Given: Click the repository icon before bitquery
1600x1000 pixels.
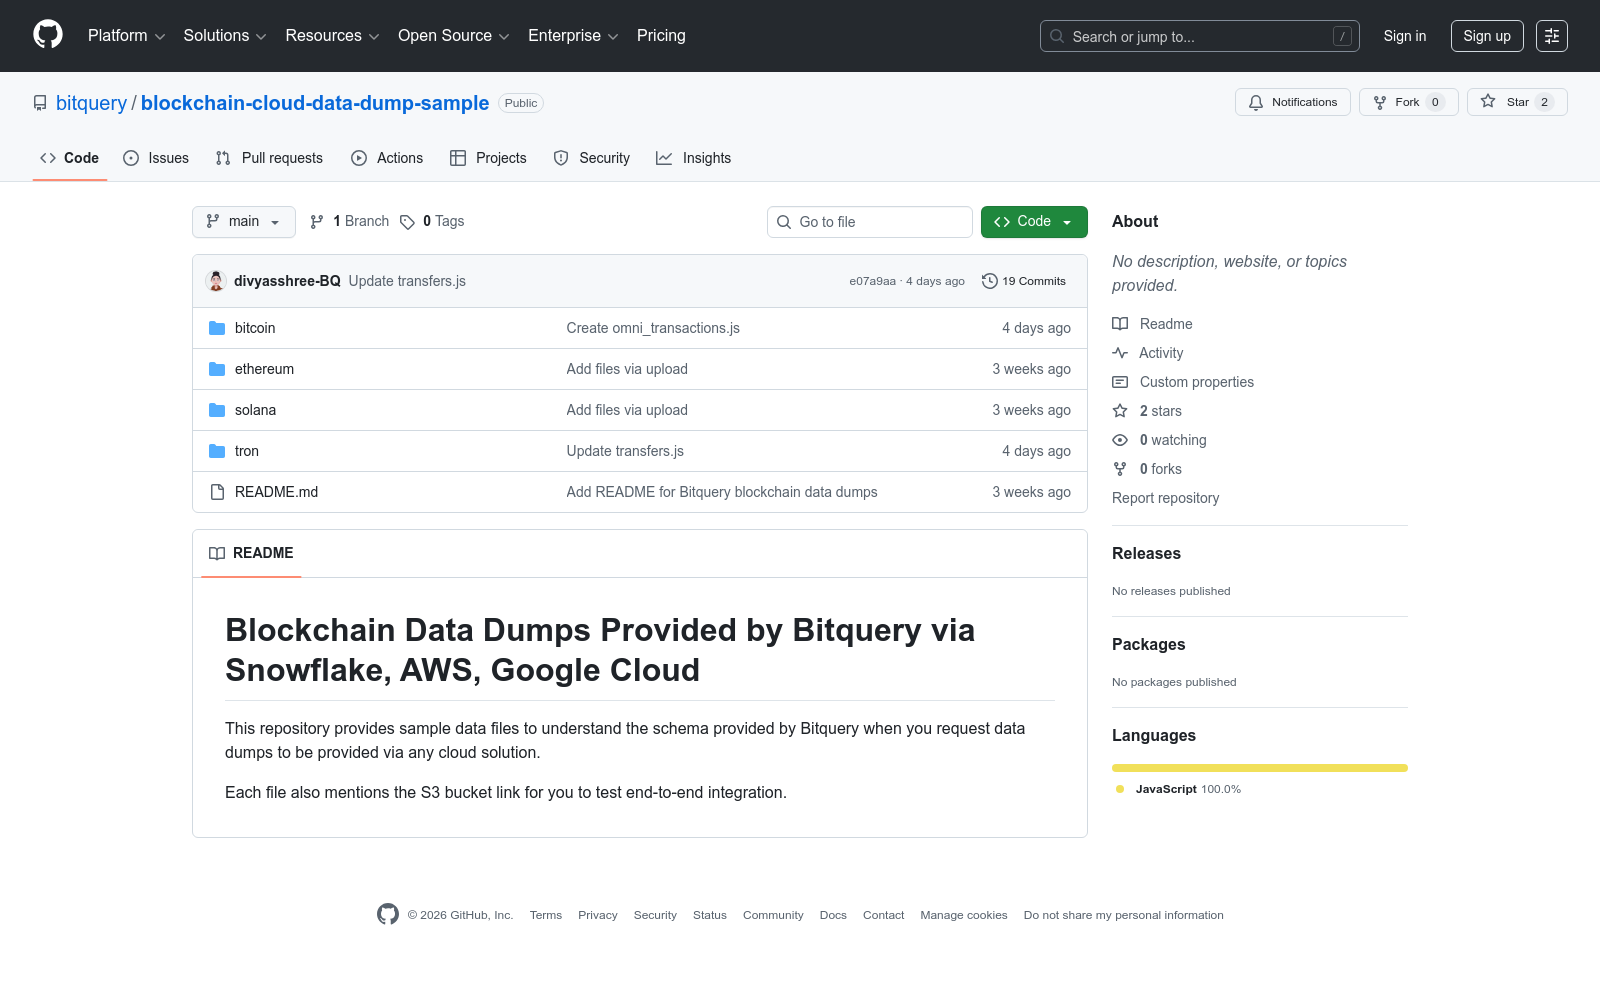Looking at the screenshot, I should pos(40,103).
